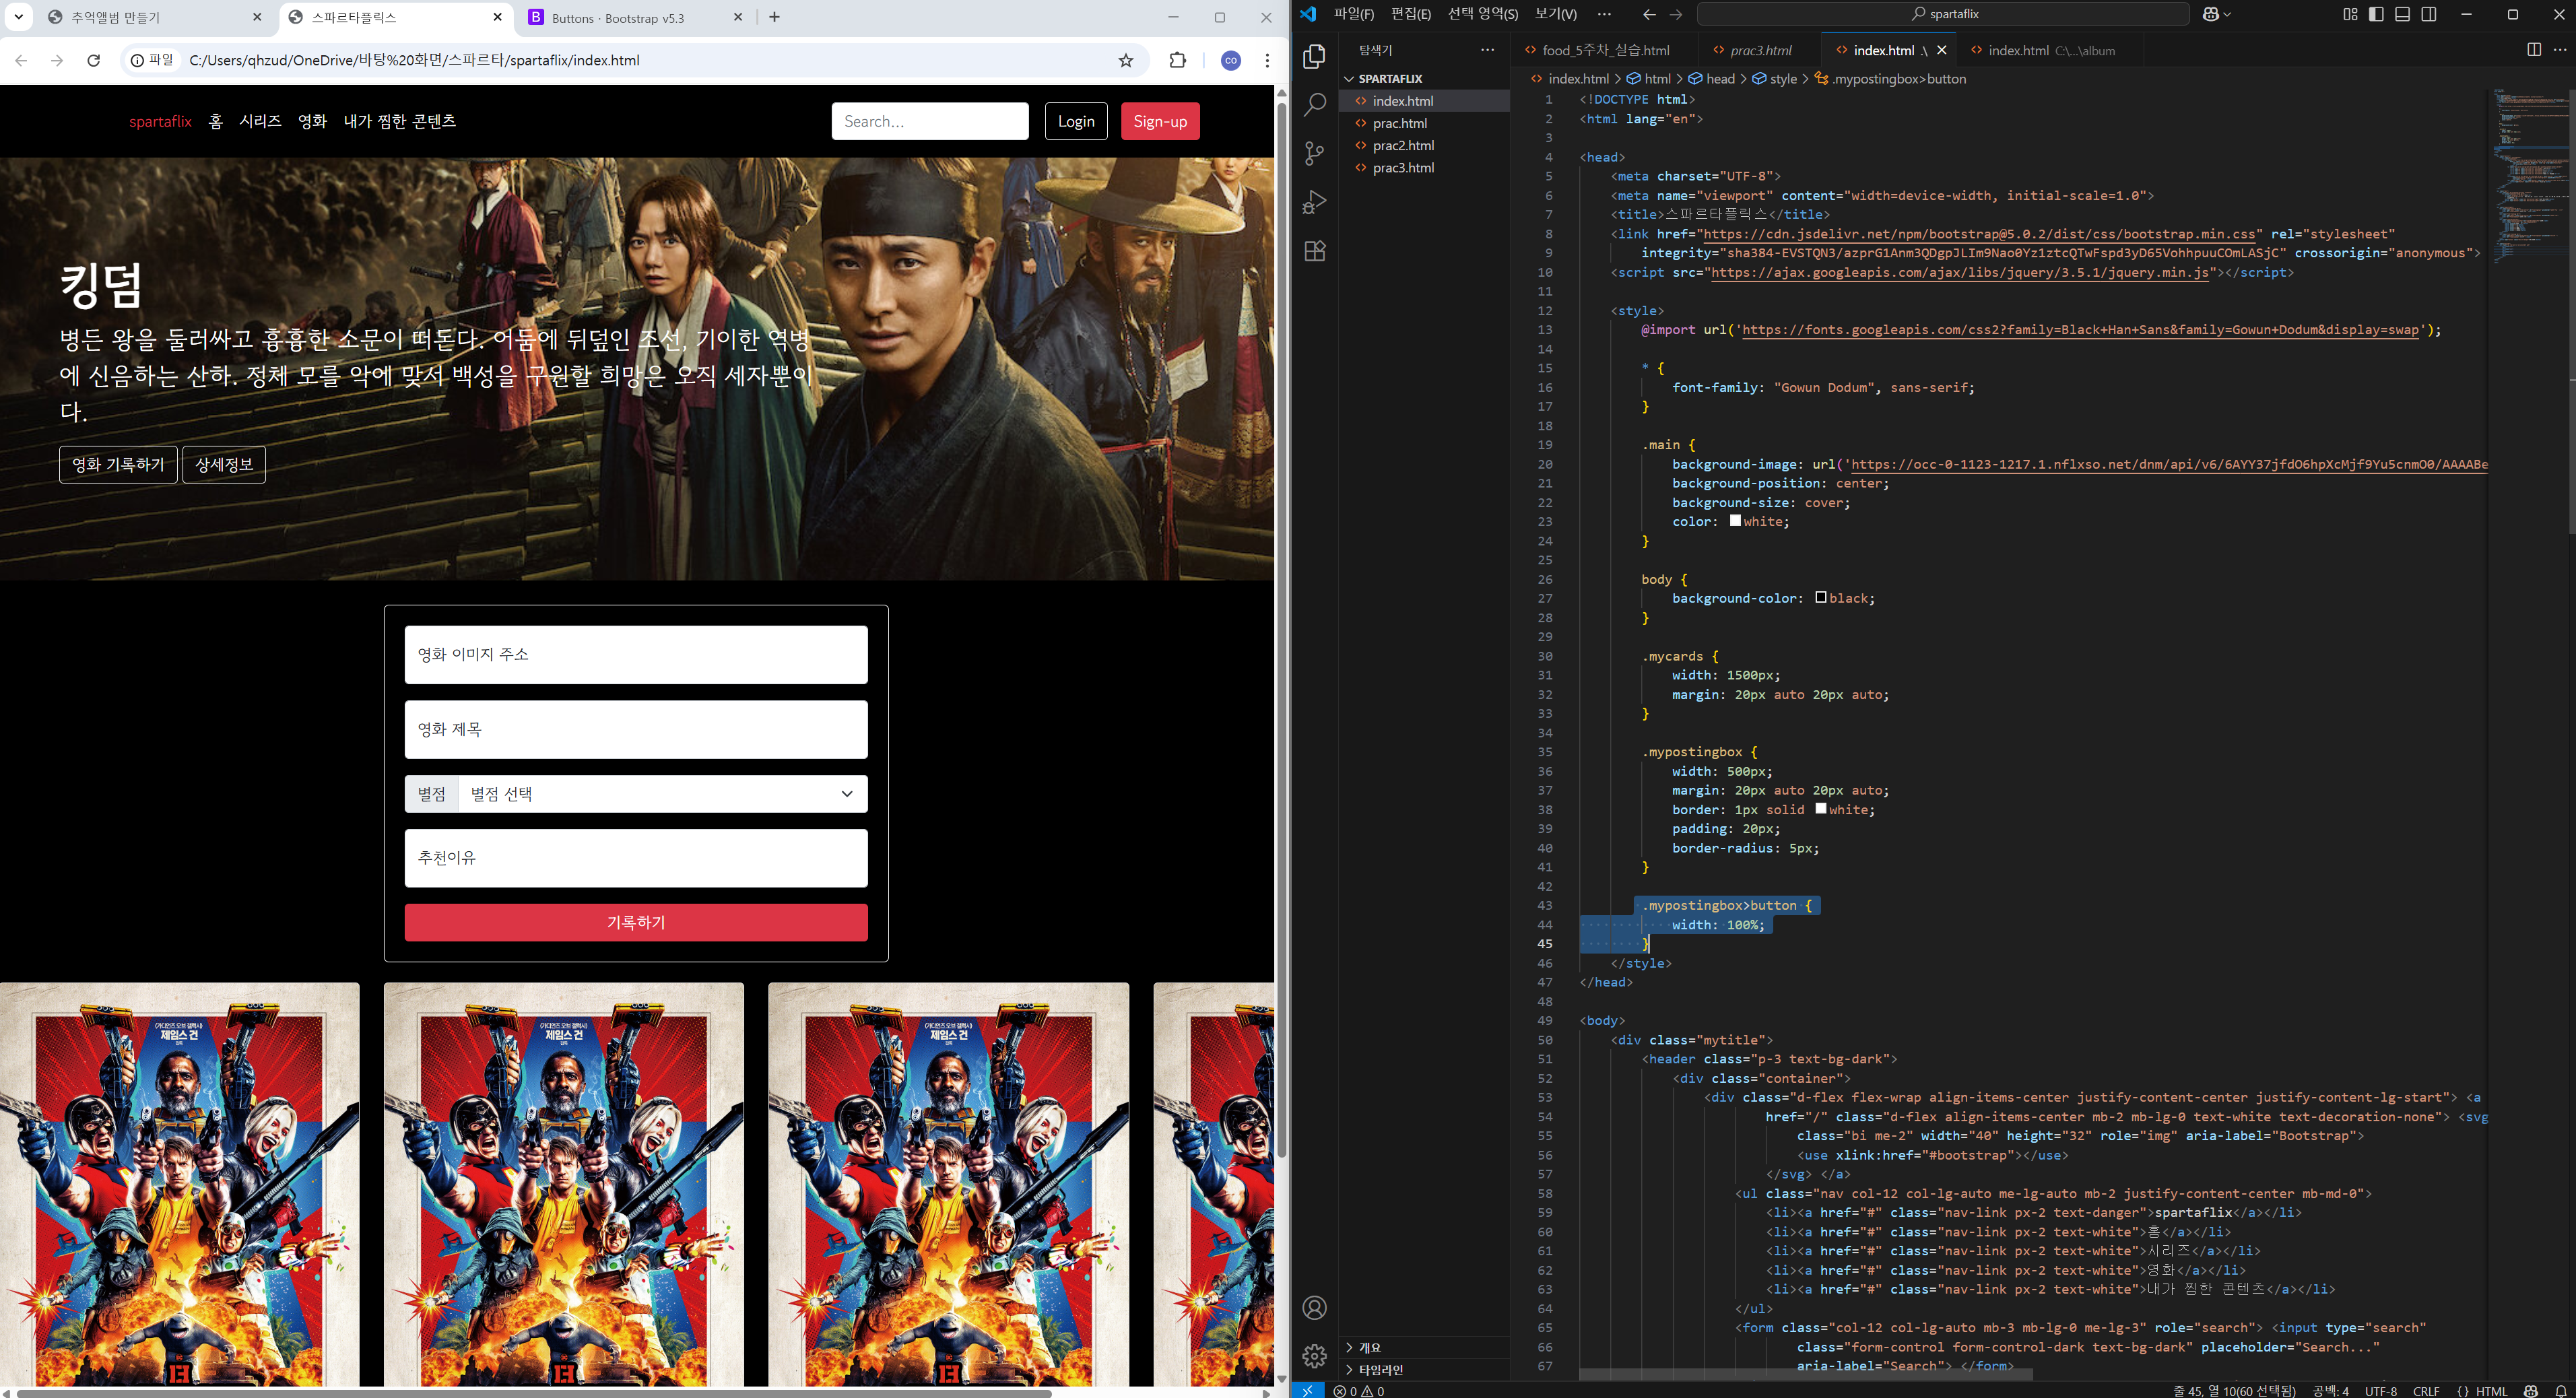The width and height of the screenshot is (2576, 1398).
Task: Open the 보기(V) menu
Action: click(1555, 14)
